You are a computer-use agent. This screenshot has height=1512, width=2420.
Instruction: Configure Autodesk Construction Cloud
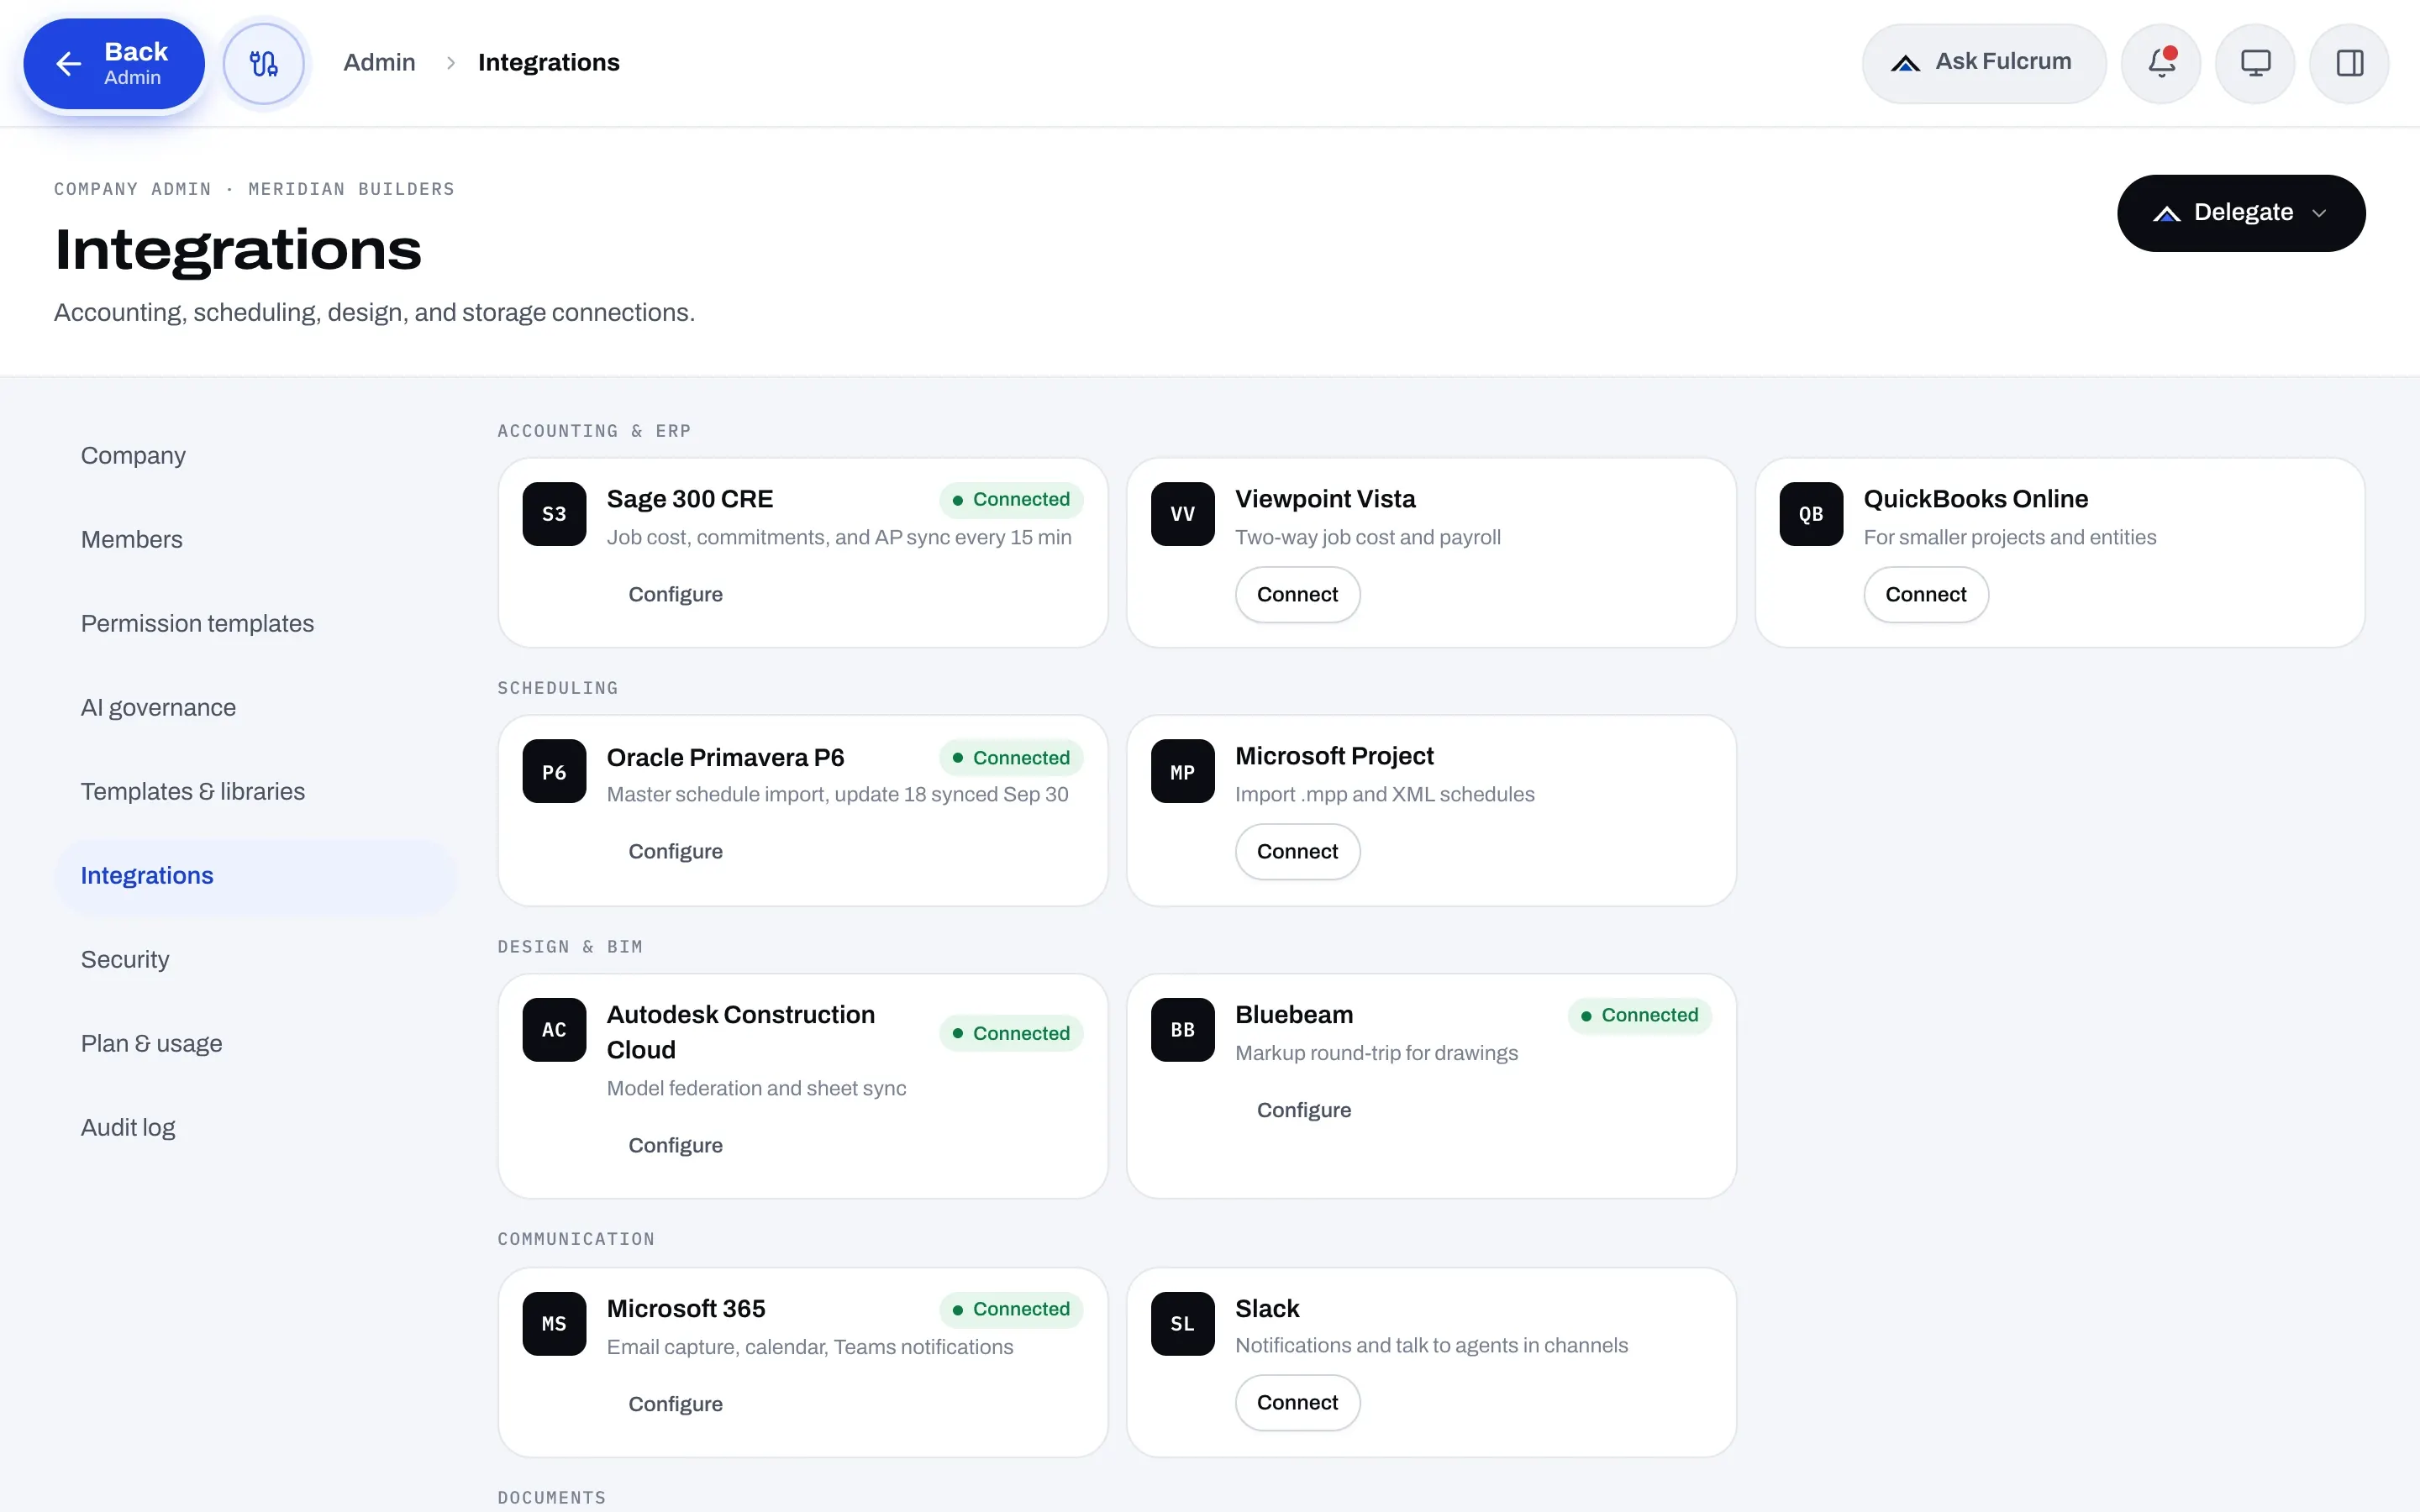[675, 1145]
